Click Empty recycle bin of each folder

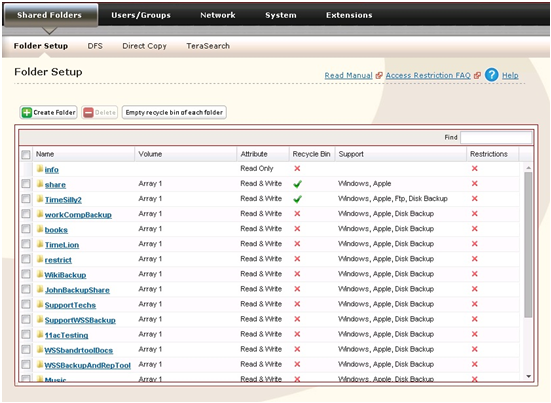pos(174,112)
